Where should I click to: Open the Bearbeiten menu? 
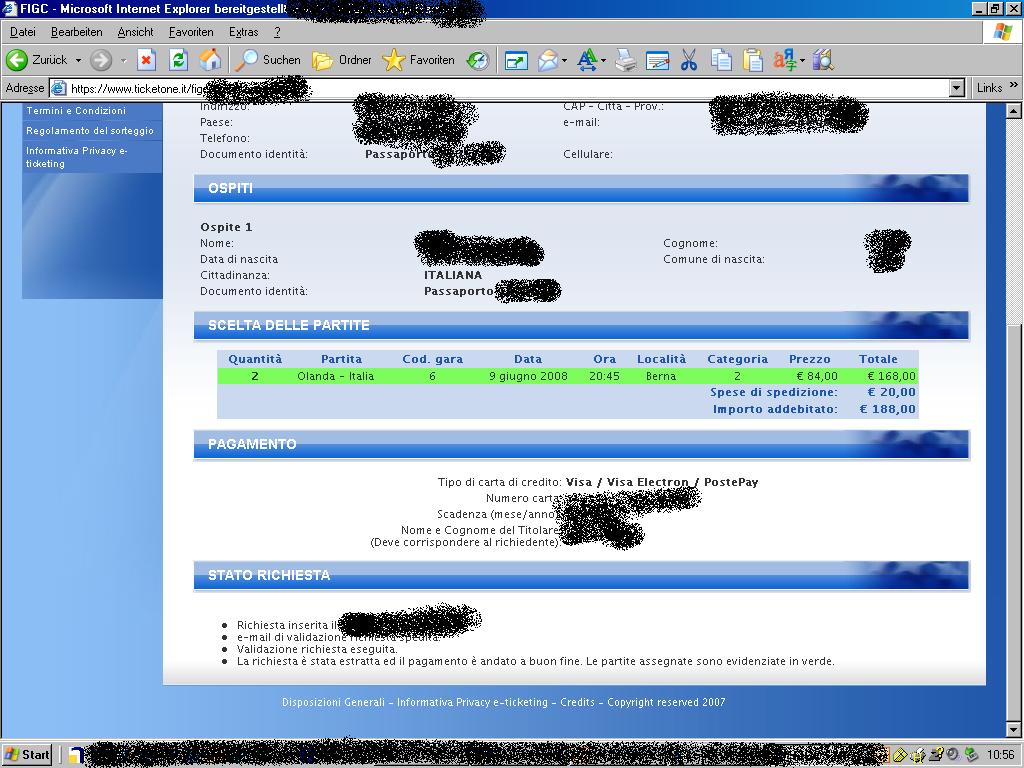pos(77,32)
